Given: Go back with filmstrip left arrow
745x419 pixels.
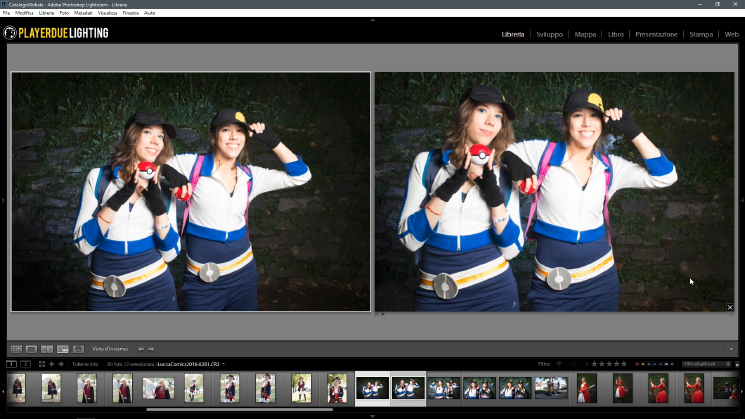Looking at the screenshot, I should [x=52, y=364].
